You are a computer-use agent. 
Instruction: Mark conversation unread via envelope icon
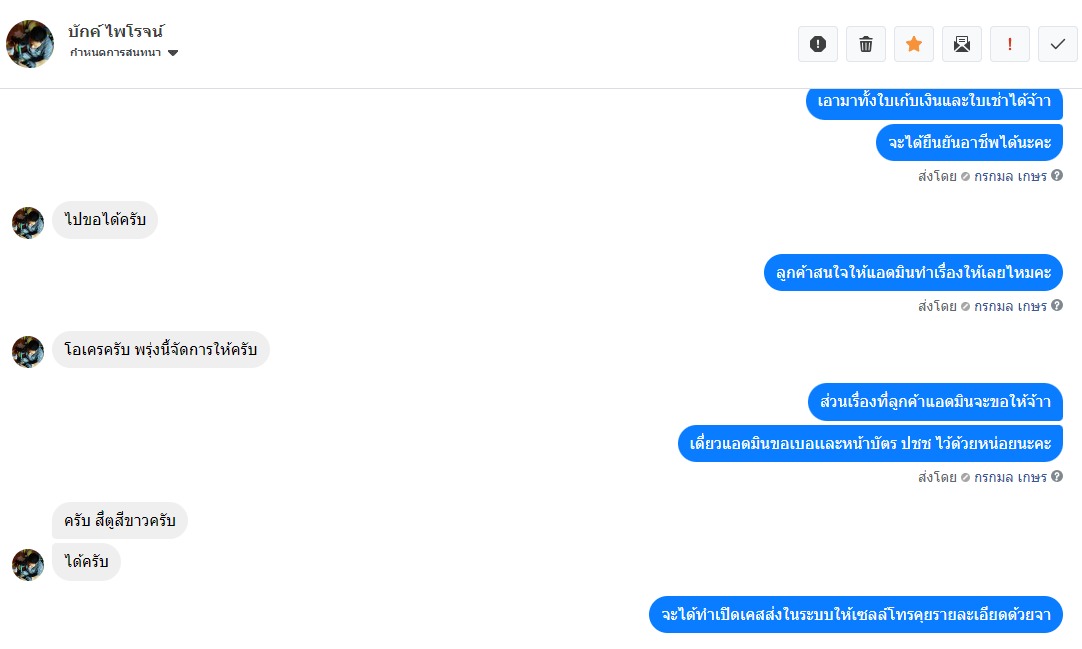pyautogui.click(x=962, y=44)
